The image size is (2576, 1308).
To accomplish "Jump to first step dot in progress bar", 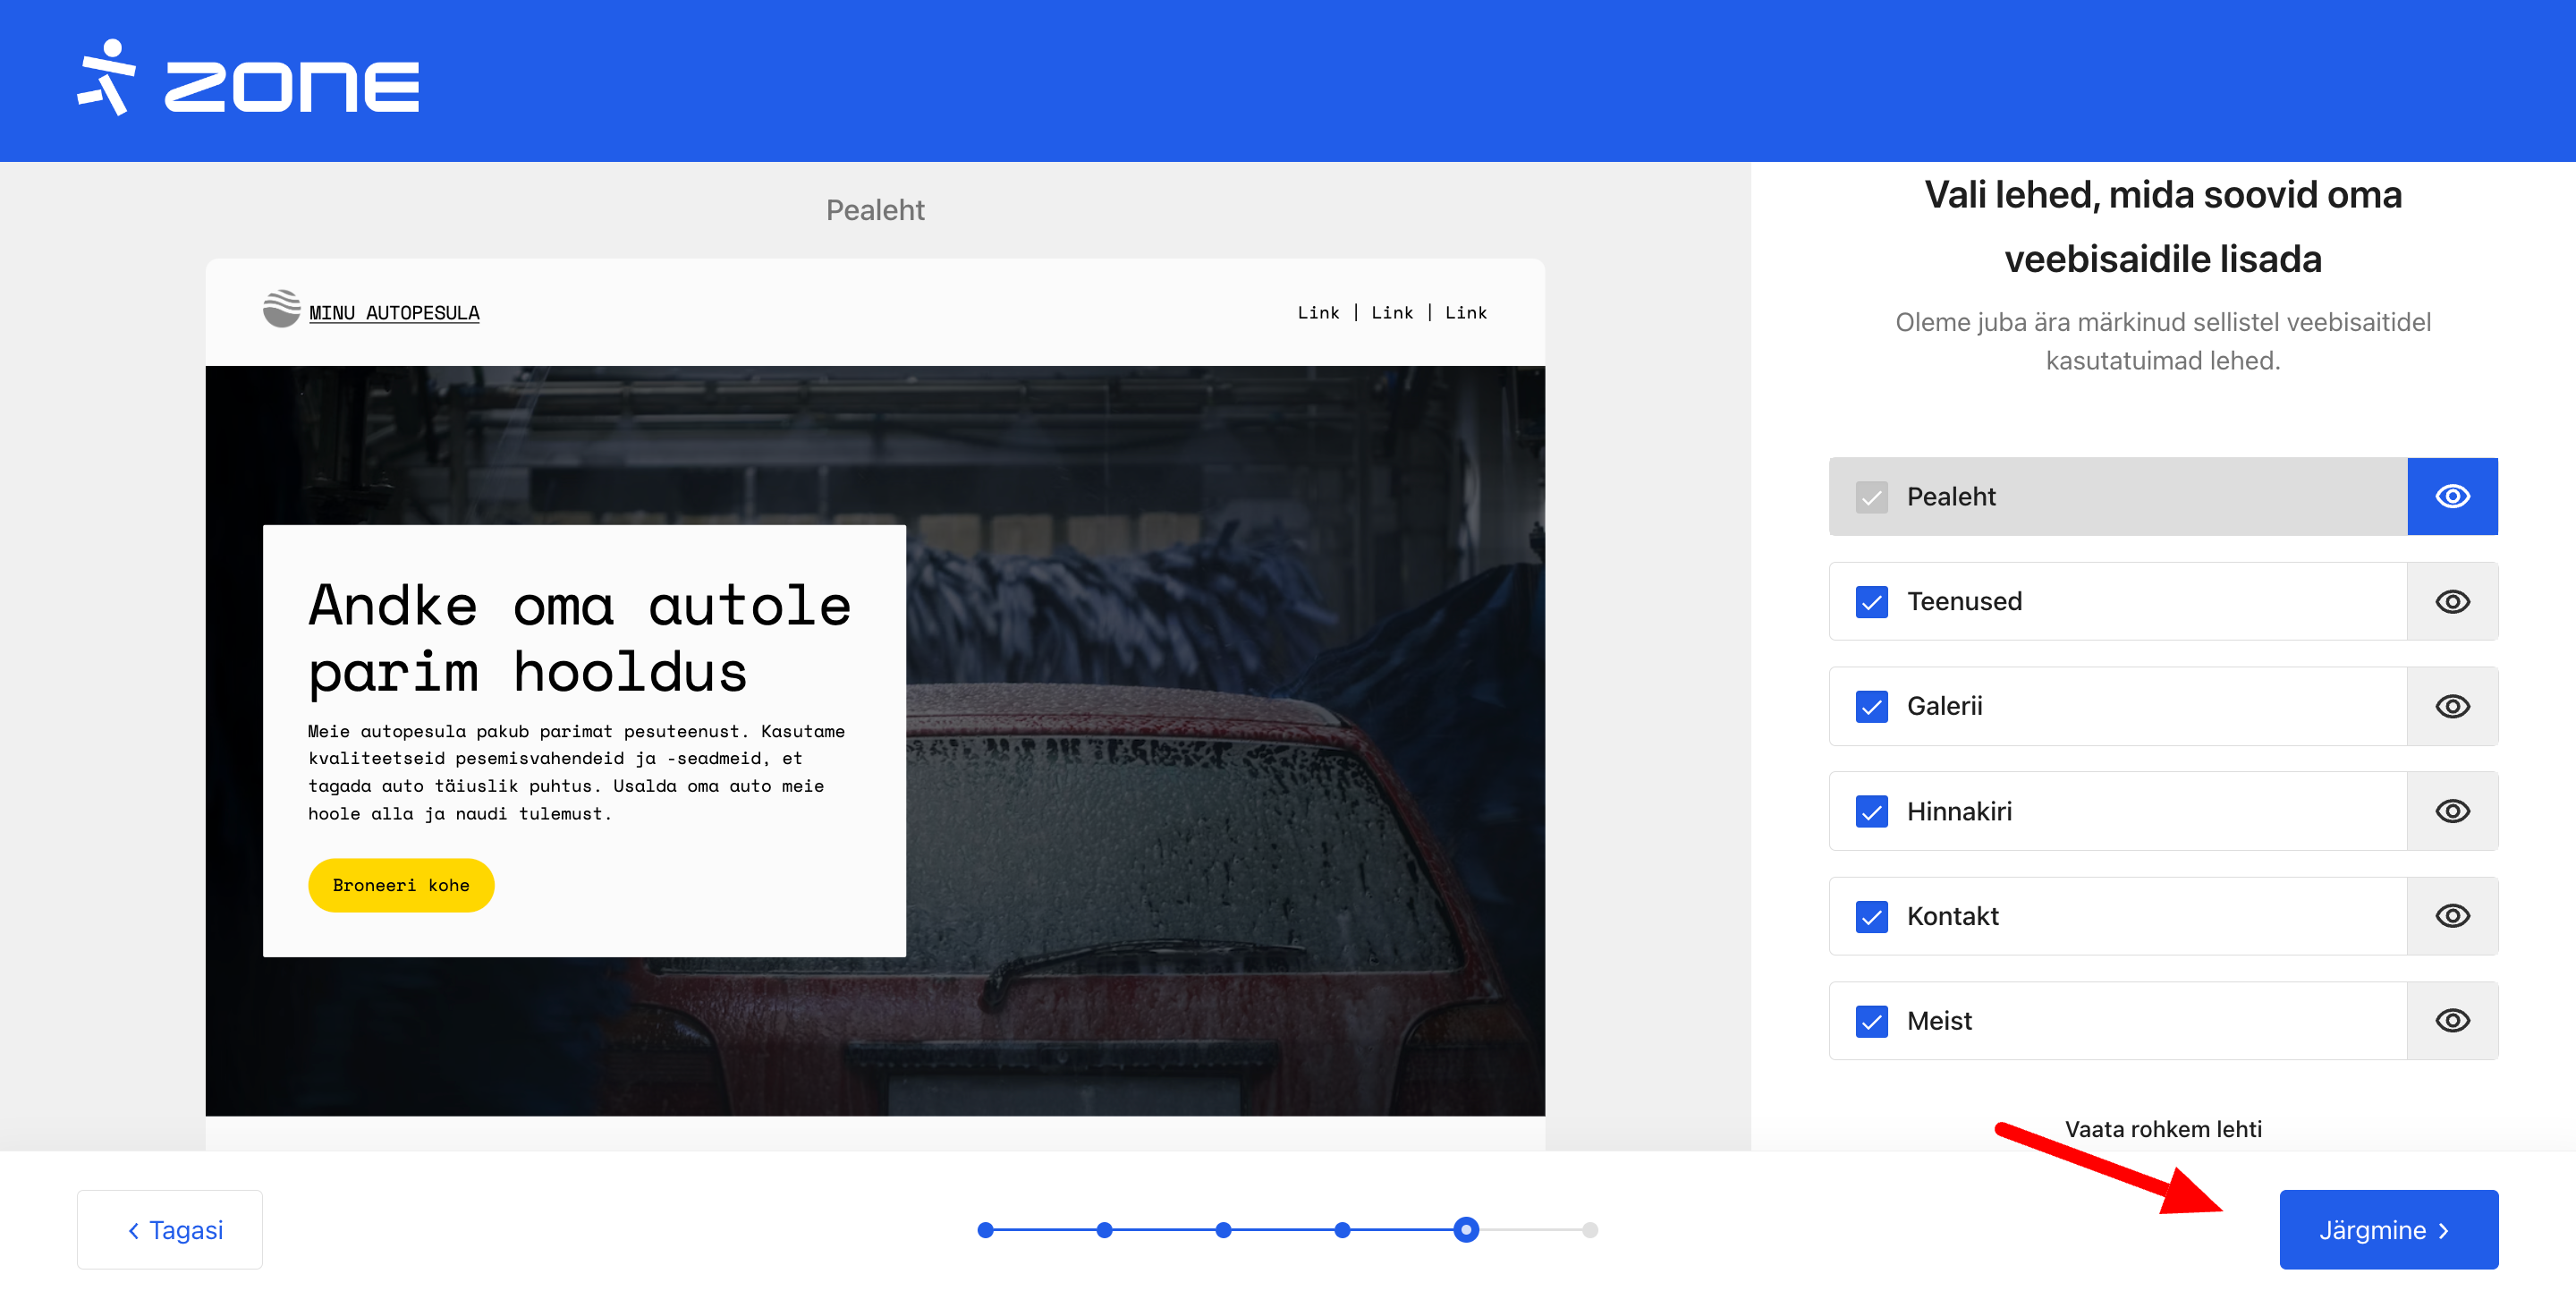I will pos(985,1230).
